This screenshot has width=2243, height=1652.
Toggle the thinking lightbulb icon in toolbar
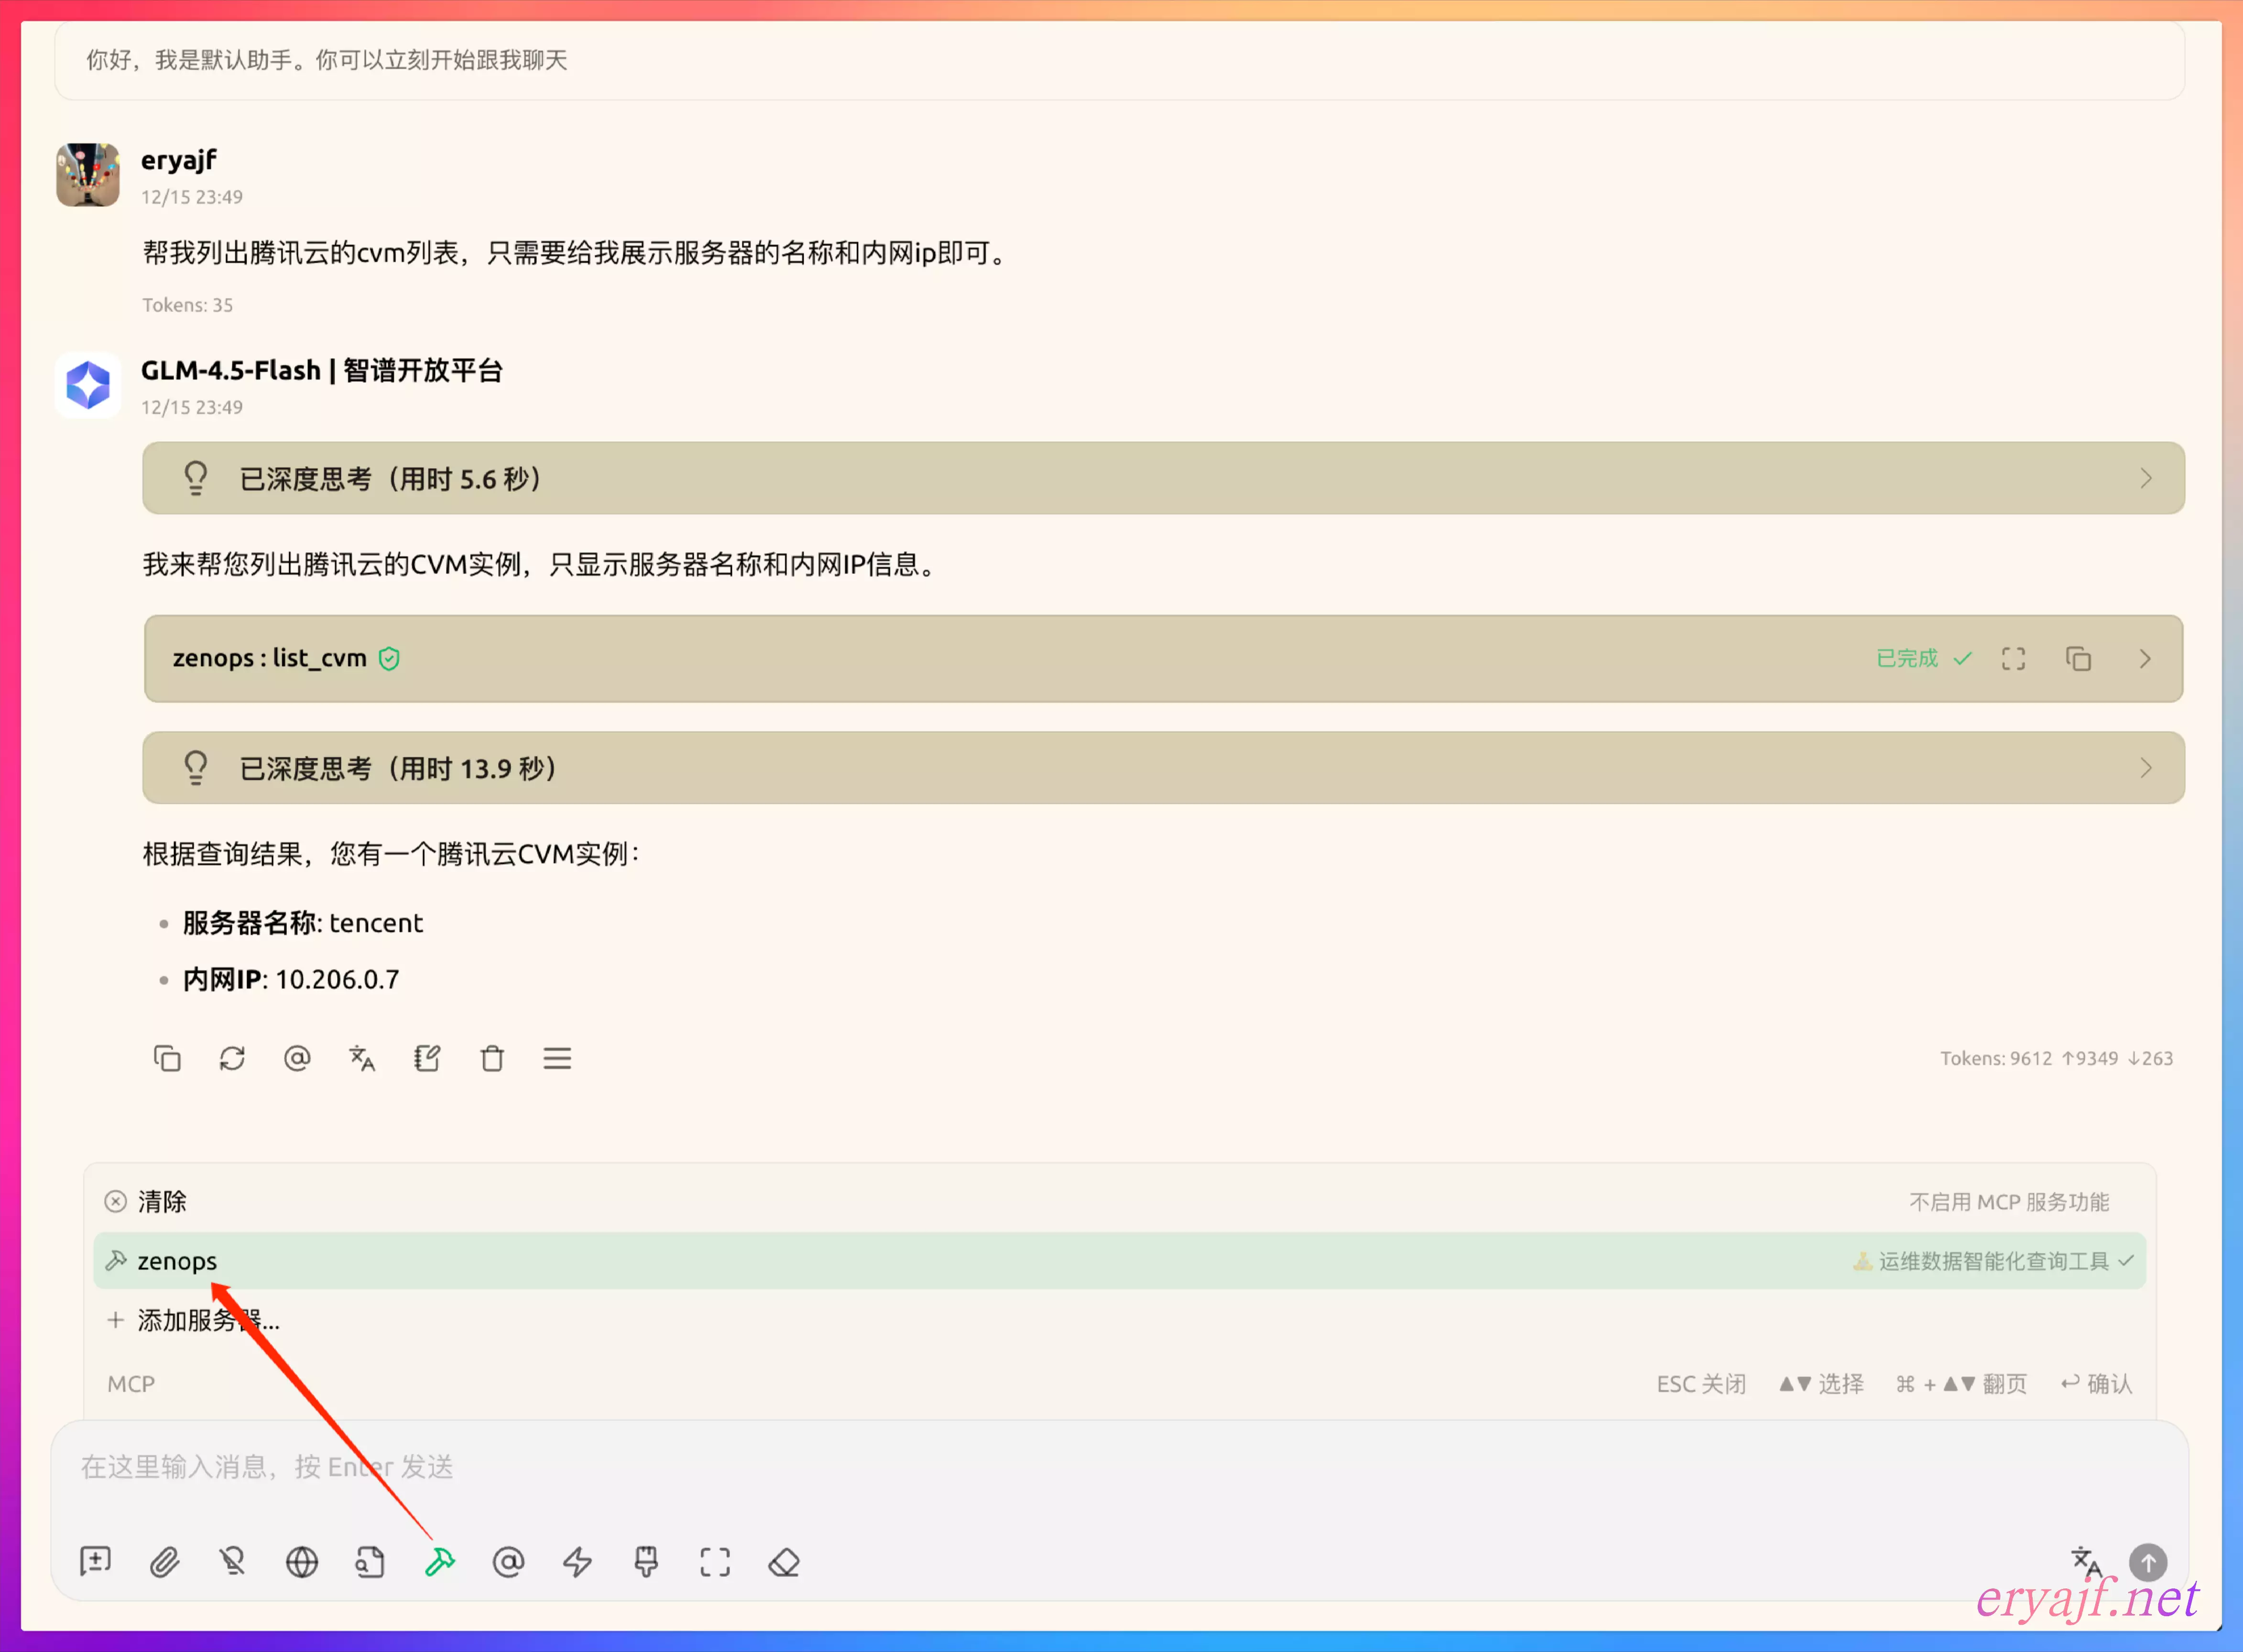232,1561
